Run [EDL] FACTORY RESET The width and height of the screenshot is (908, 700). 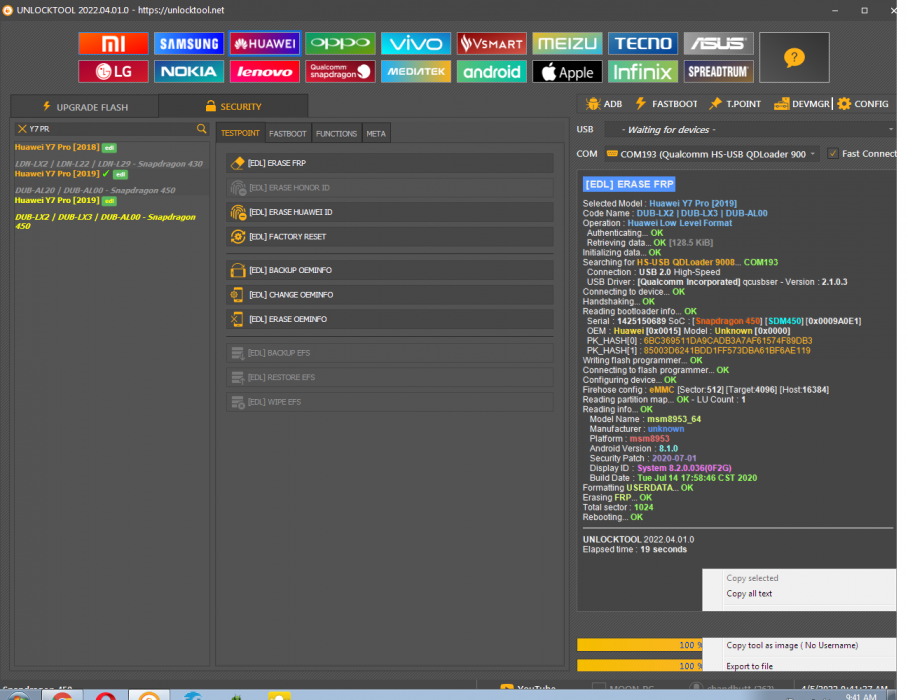tap(390, 237)
